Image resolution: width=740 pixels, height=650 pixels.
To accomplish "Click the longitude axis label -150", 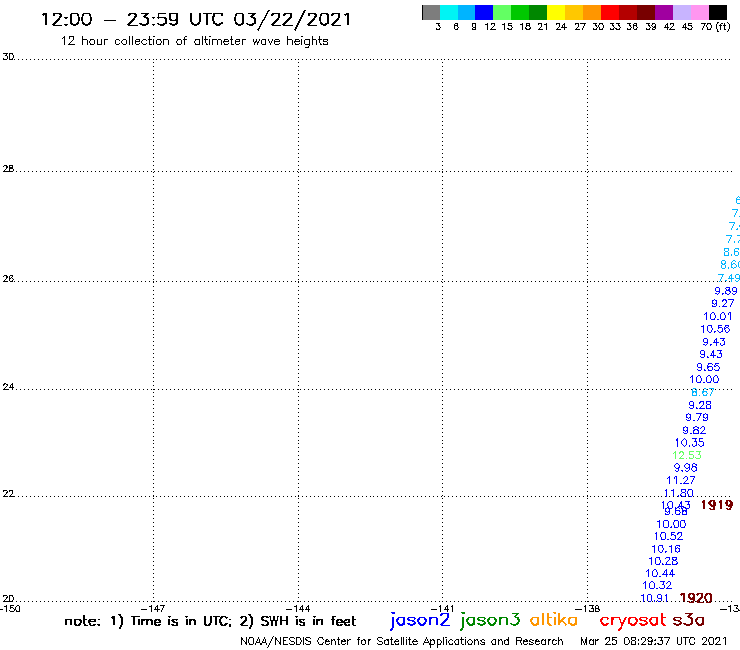I will pyautogui.click(x=10, y=608).
